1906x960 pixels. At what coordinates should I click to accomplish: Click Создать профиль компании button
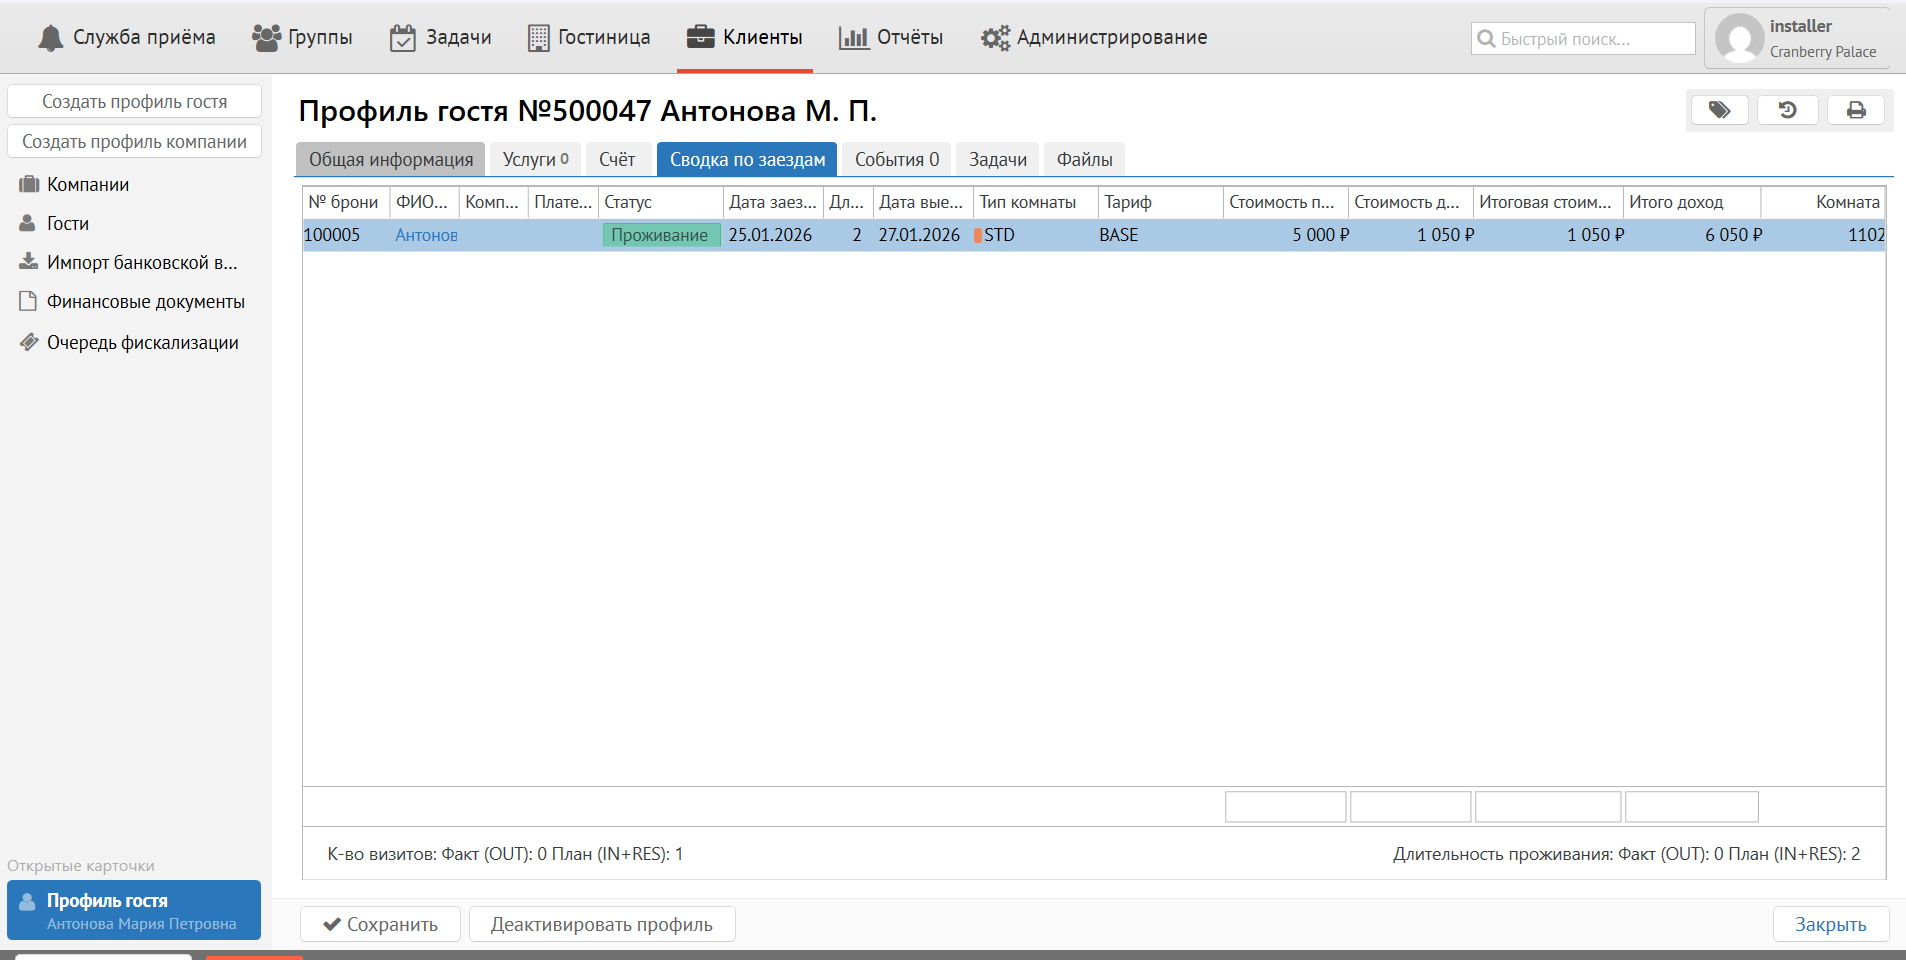click(135, 141)
